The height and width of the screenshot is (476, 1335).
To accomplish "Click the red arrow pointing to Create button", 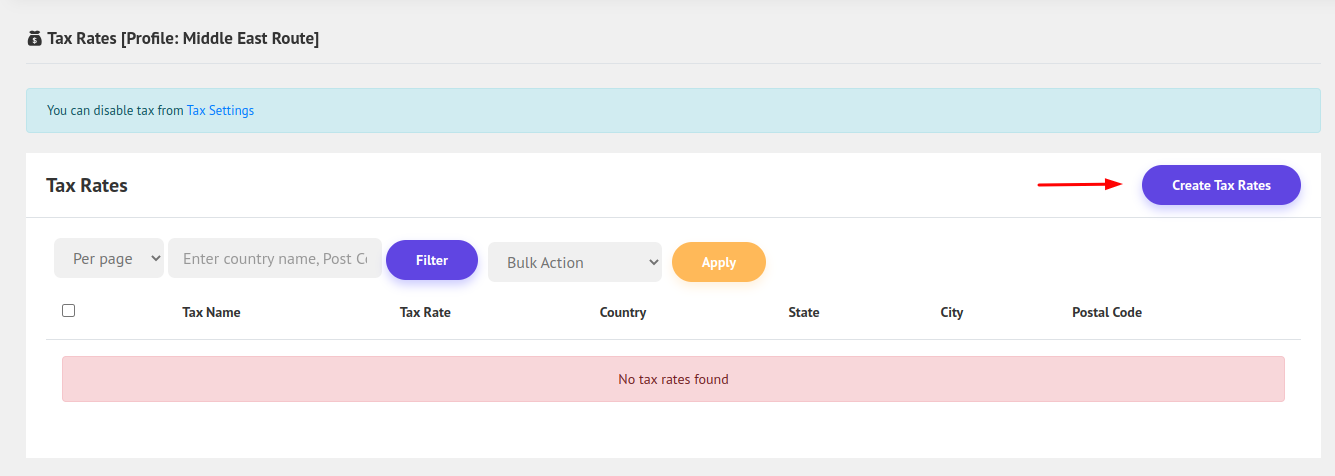I will [1080, 184].
